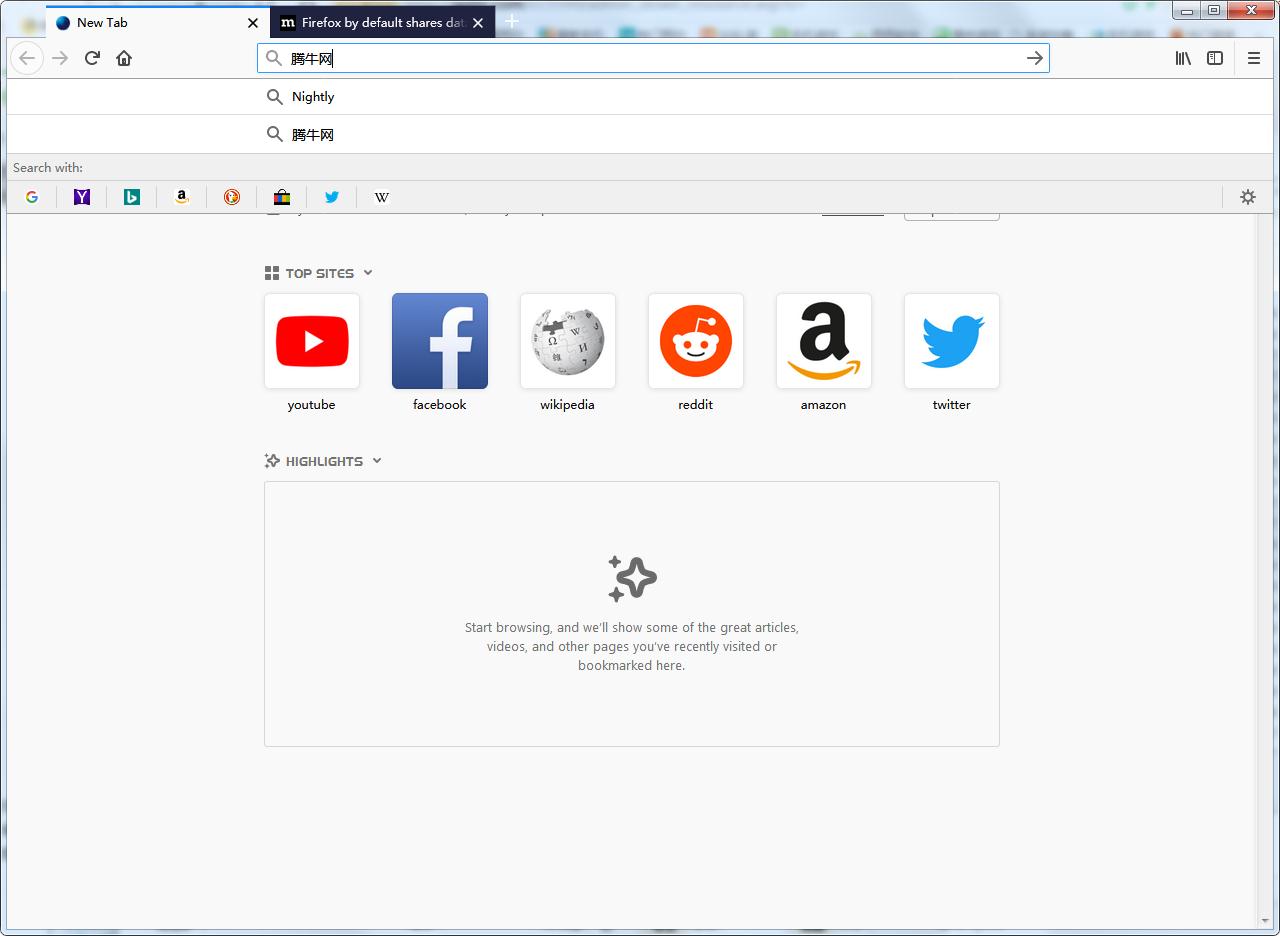This screenshot has width=1280, height=936.
Task: Select the Nightly search suggestion
Action: click(640, 97)
